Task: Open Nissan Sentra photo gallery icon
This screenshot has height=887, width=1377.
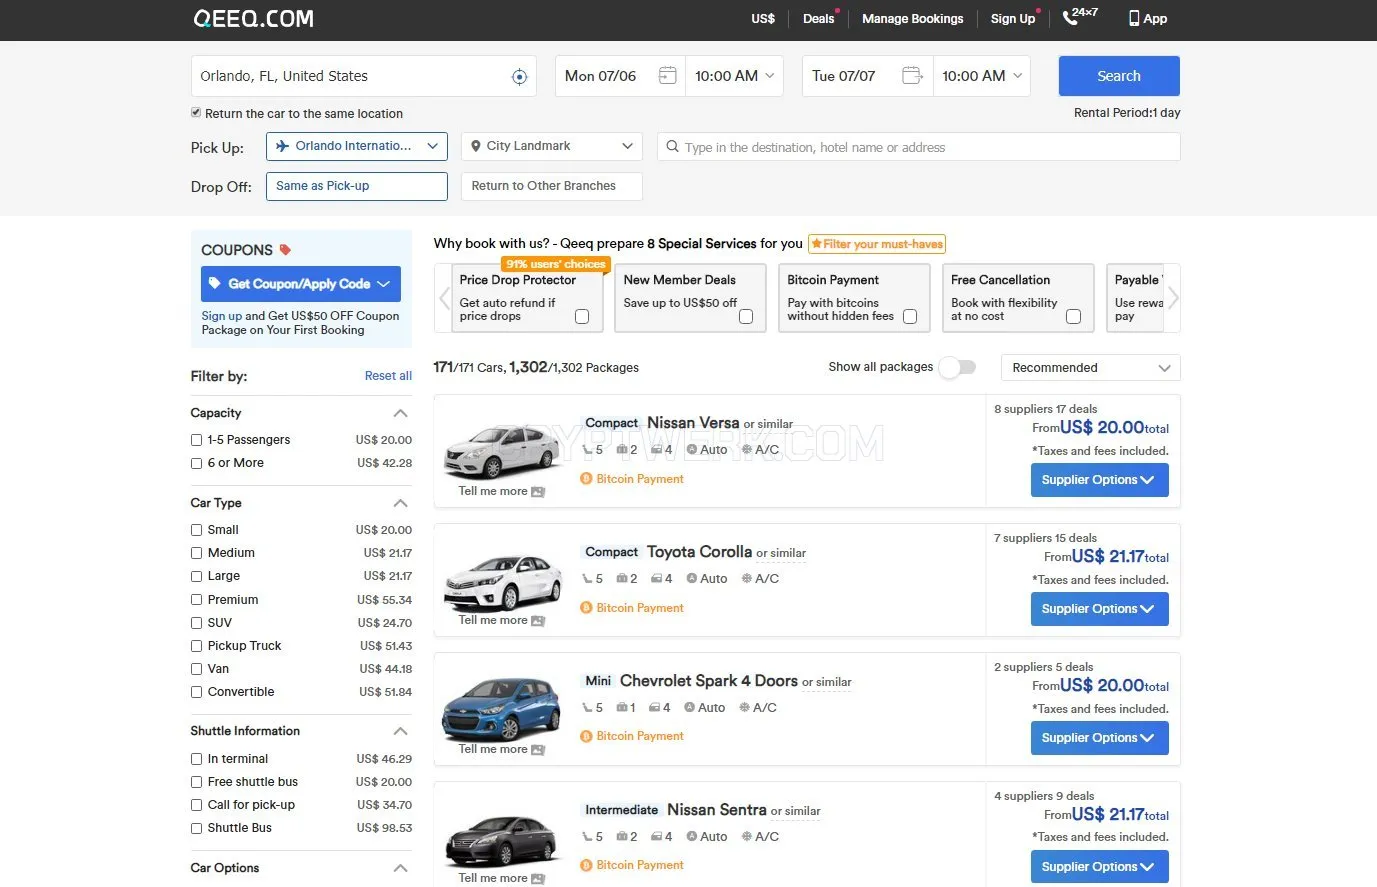Action: click(x=538, y=879)
